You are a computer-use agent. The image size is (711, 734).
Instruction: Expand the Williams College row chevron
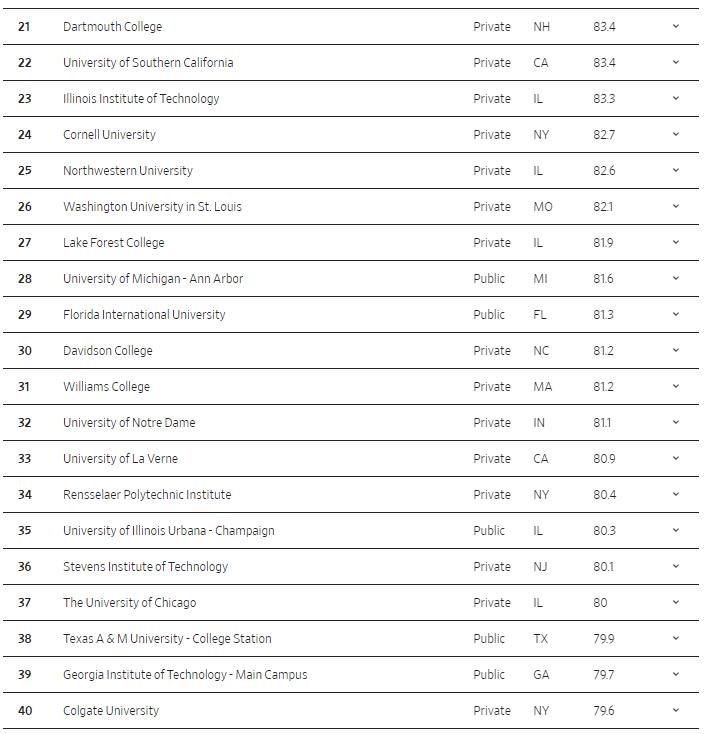676,386
